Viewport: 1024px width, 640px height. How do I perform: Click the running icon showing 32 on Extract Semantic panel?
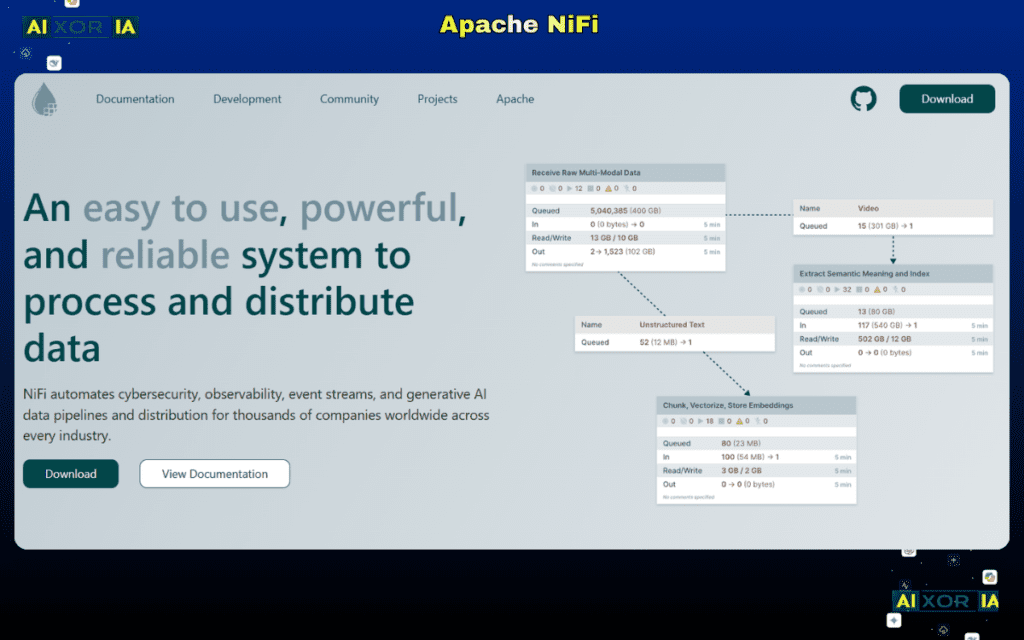pyautogui.click(x=837, y=290)
